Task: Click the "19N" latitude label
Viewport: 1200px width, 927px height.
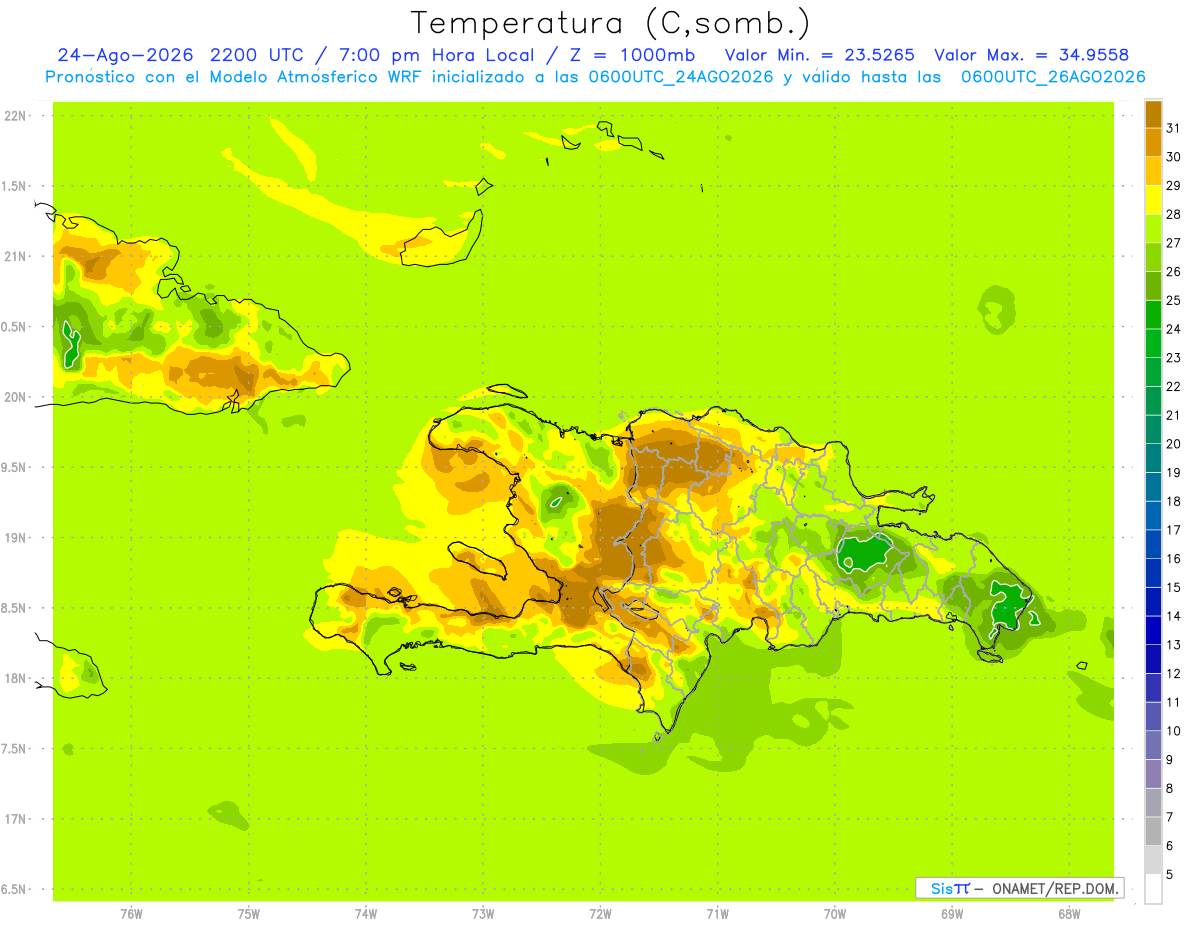Action: (x=16, y=537)
